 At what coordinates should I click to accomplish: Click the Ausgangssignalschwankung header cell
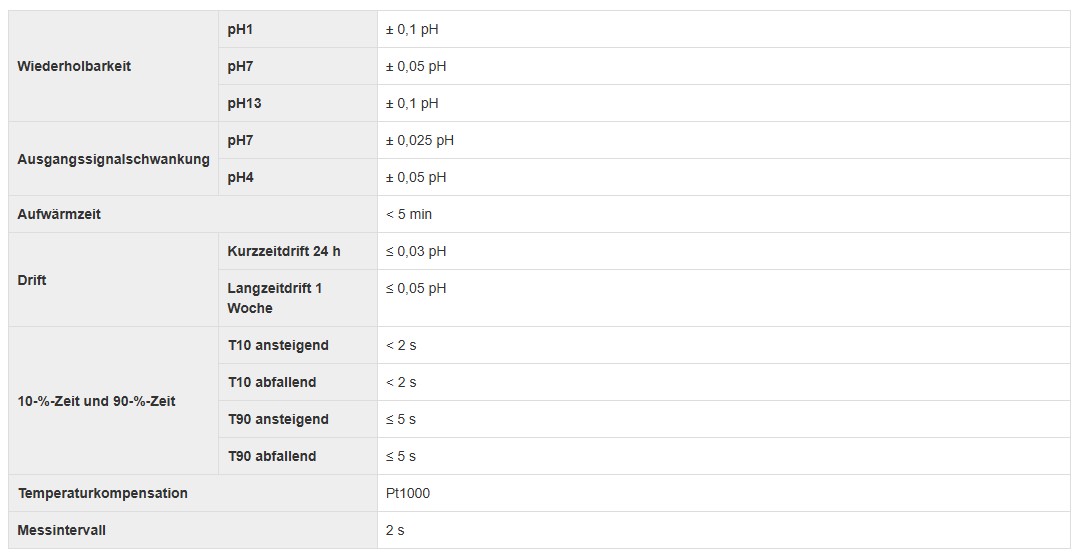coord(113,159)
